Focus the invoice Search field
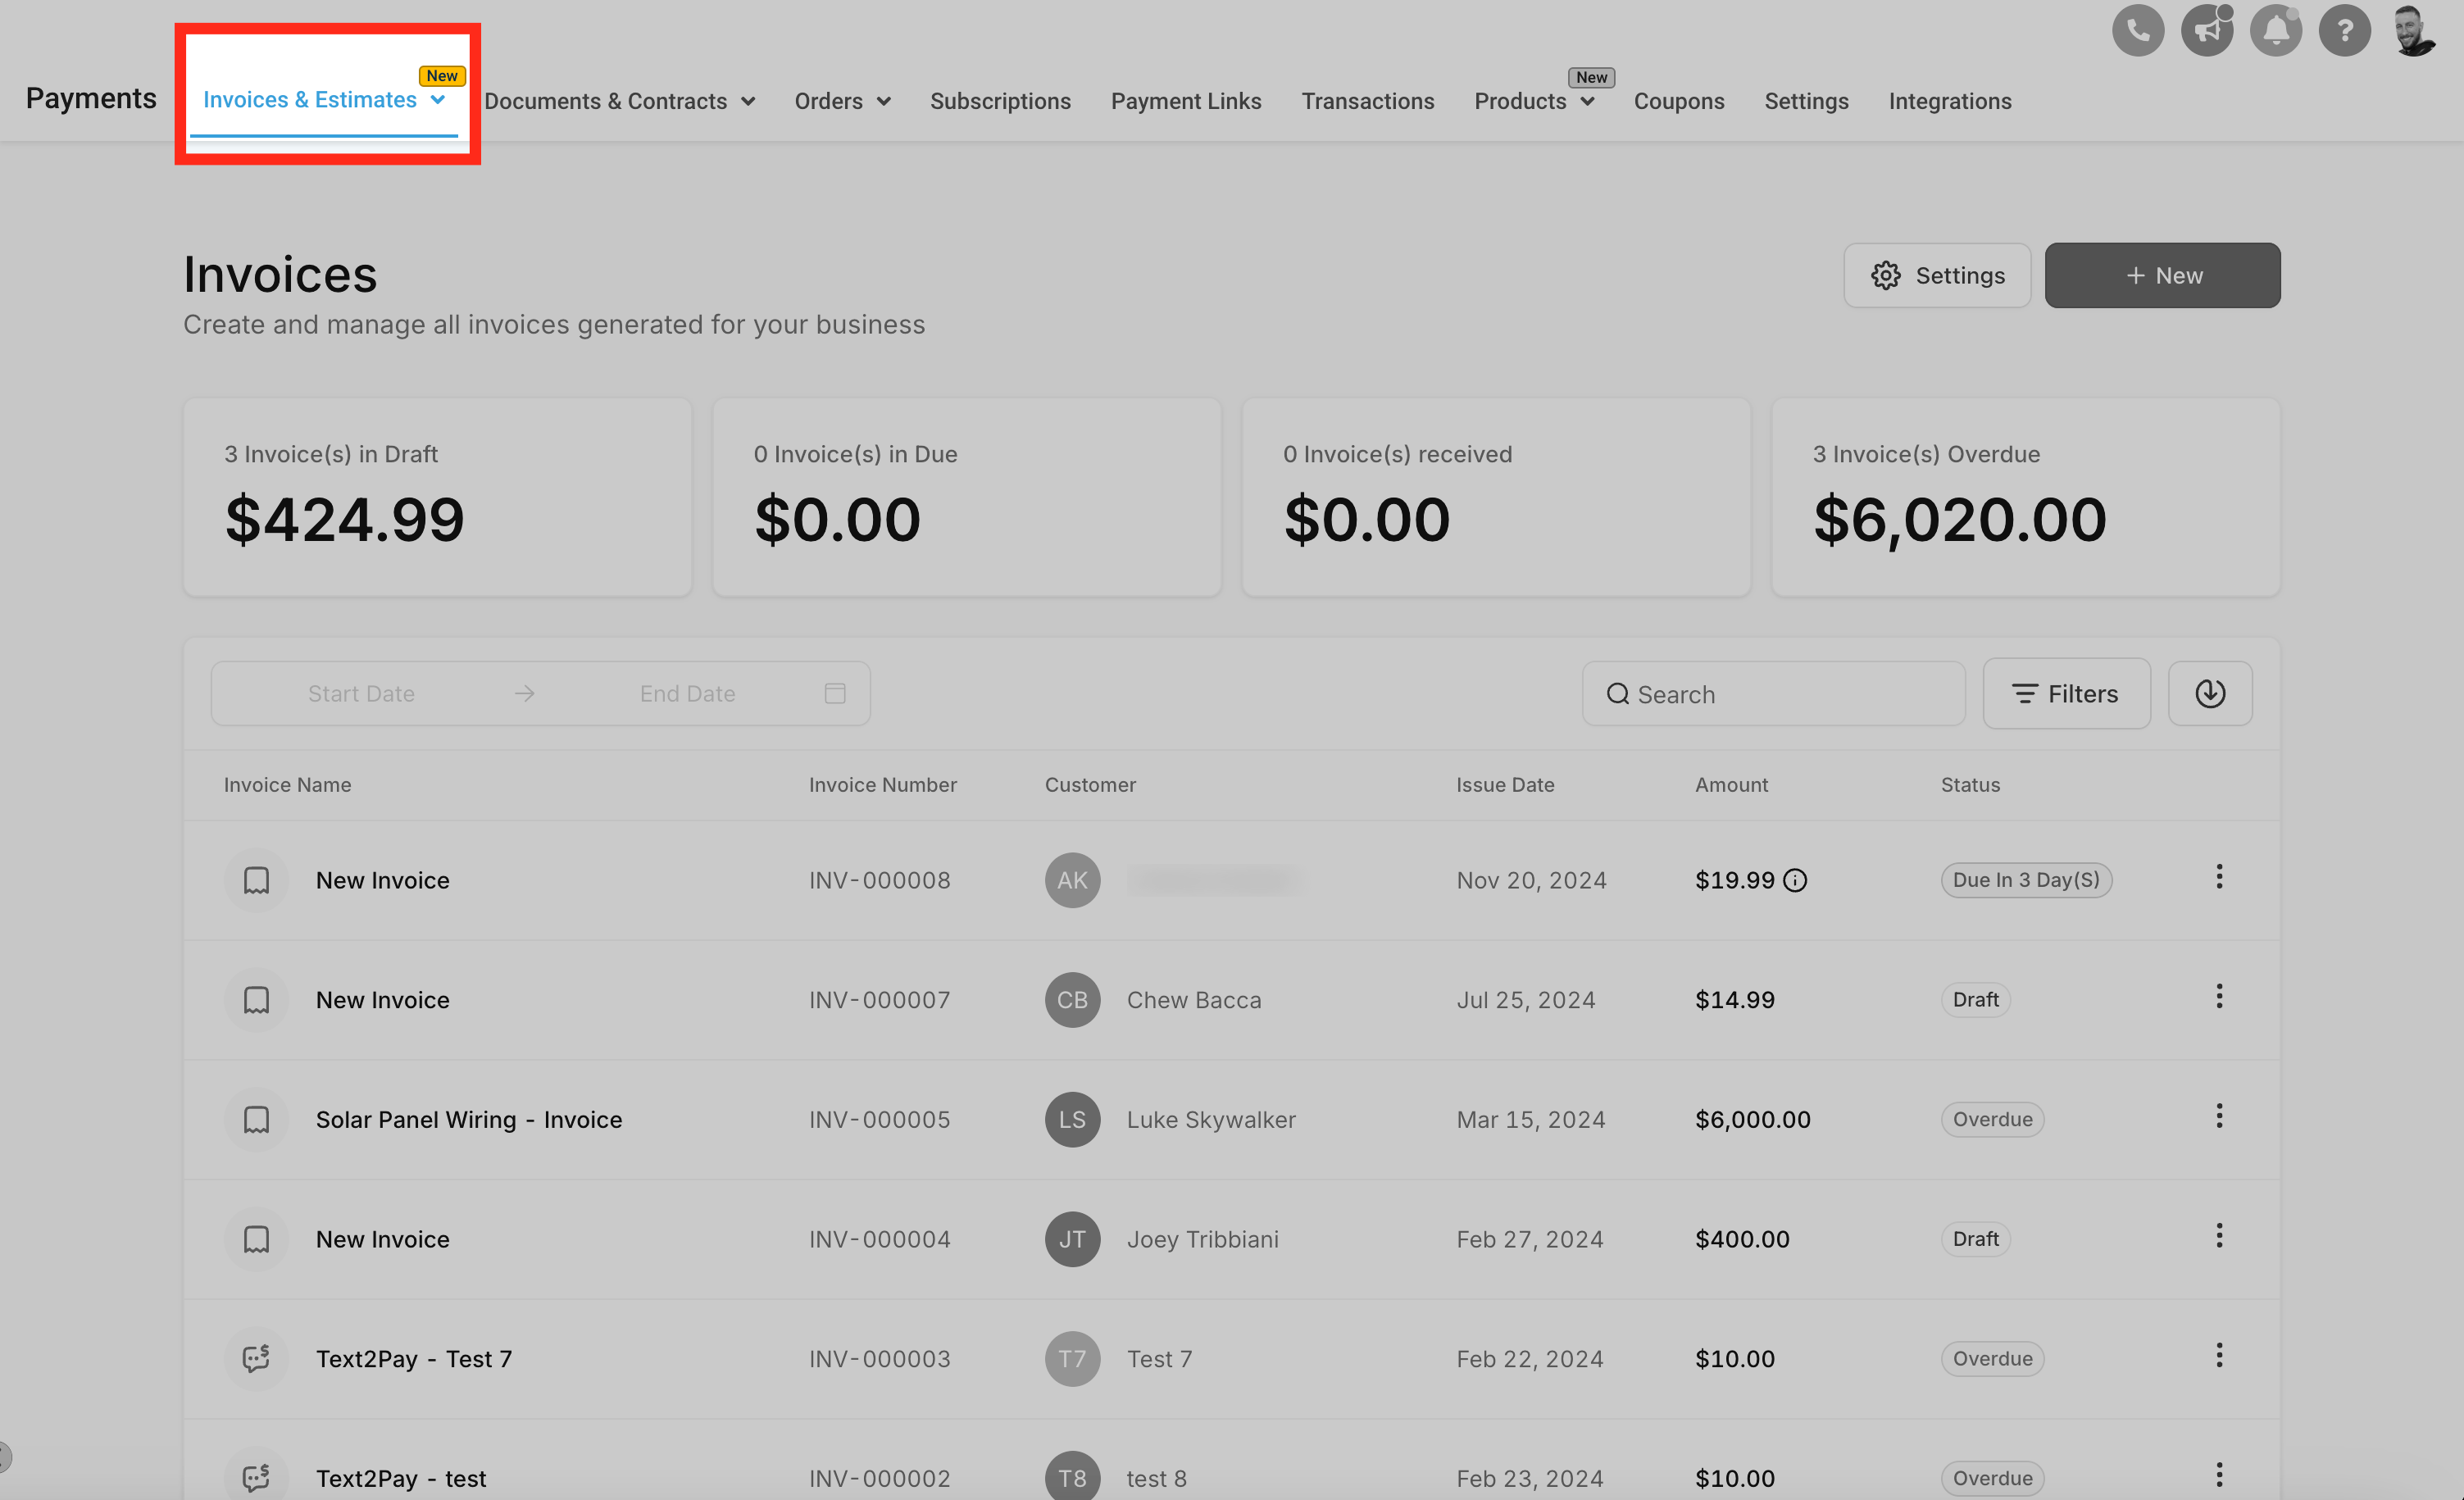Image resolution: width=2464 pixels, height=1500 pixels. (x=1773, y=693)
